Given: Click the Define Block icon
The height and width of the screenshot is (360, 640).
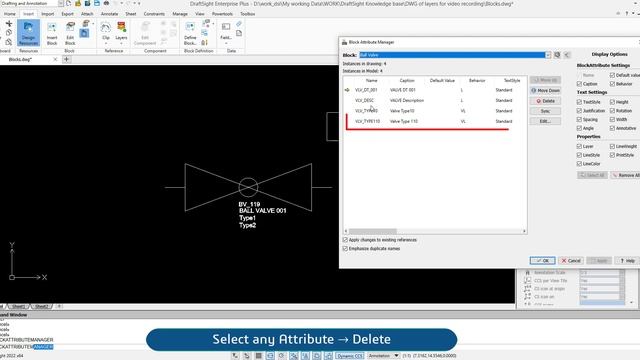Looking at the screenshot, I should tap(190, 28).
